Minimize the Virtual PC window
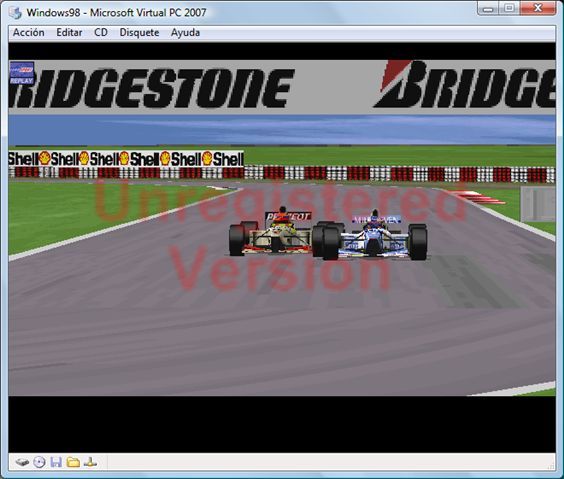 point(488,8)
